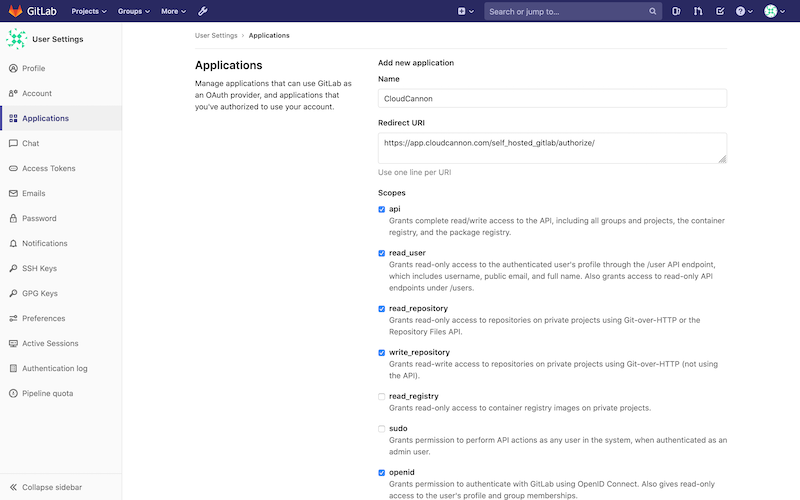The height and width of the screenshot is (500, 800).
Task: Open the help dropdown arrow
Action: click(x=750, y=12)
